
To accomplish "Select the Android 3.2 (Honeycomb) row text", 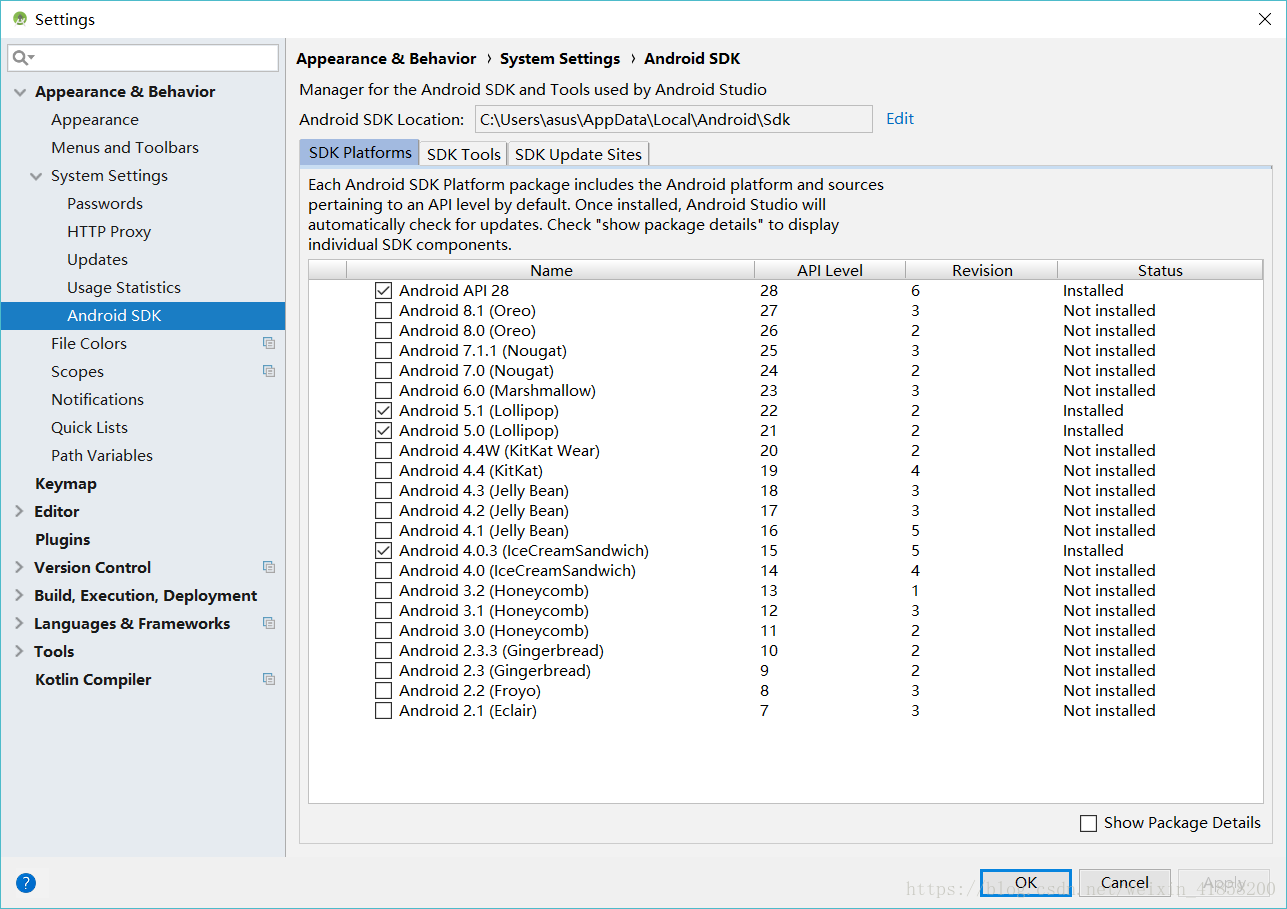I will coord(494,590).
